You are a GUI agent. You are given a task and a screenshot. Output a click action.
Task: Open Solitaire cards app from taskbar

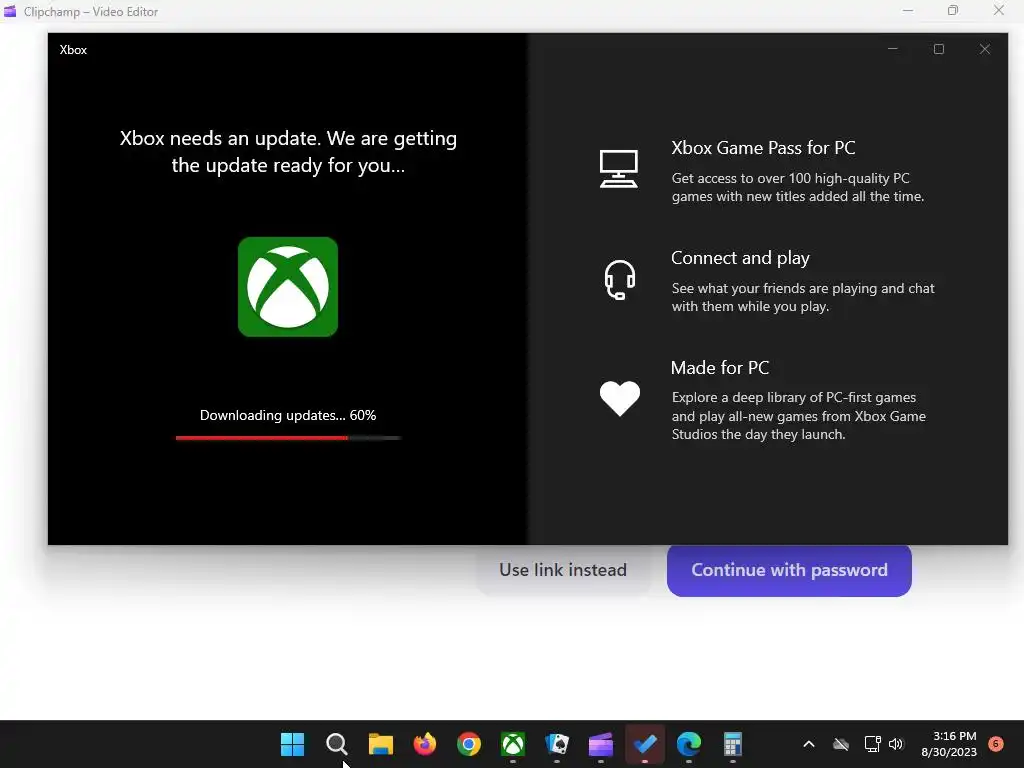coord(557,744)
